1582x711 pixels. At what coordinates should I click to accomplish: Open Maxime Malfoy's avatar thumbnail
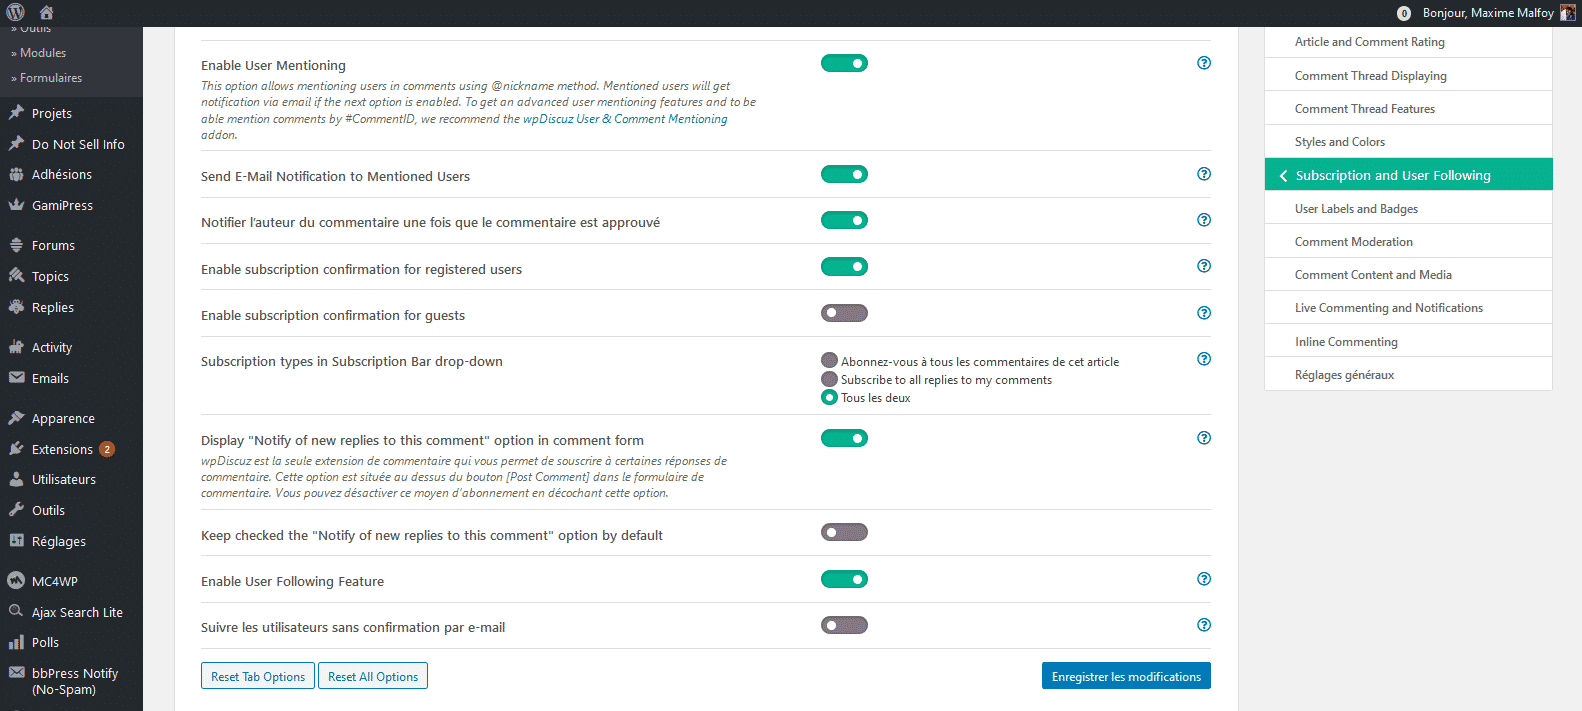(x=1567, y=13)
